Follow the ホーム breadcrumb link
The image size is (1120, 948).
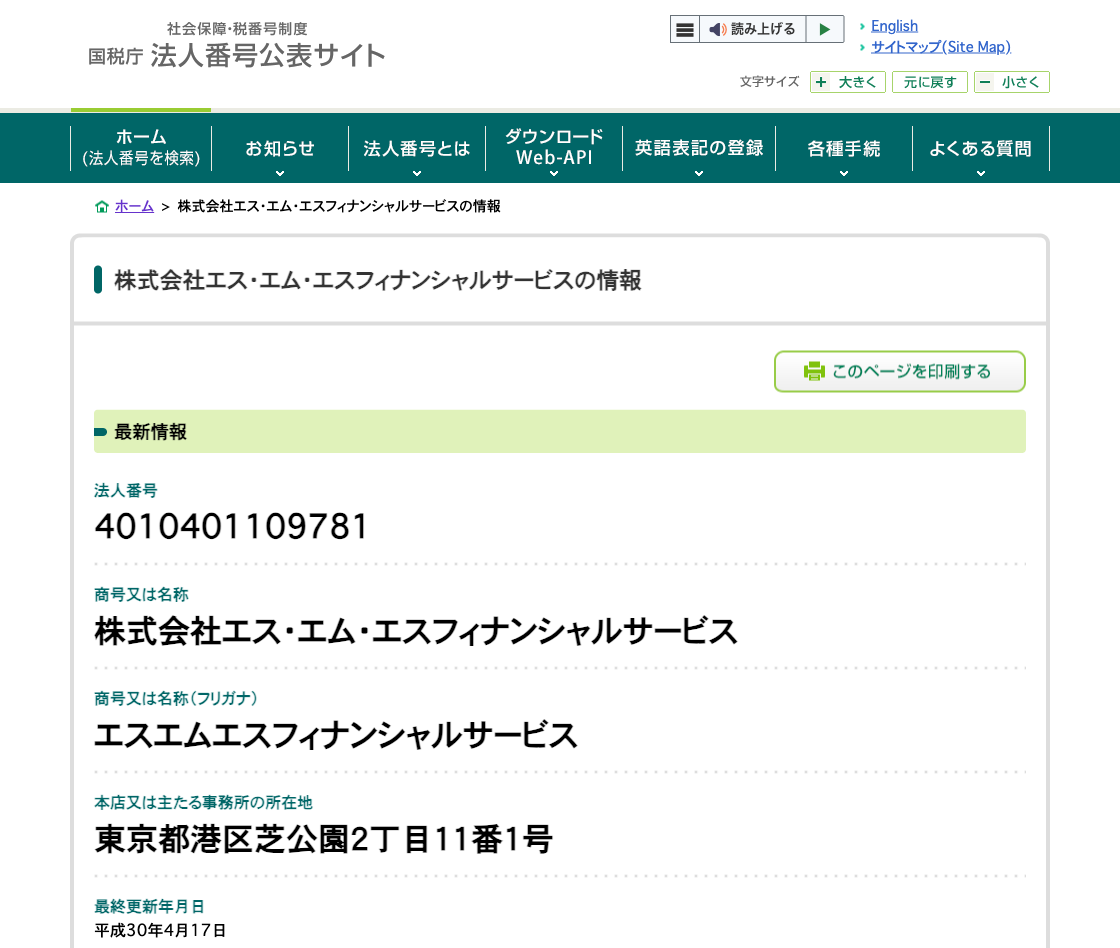134,206
